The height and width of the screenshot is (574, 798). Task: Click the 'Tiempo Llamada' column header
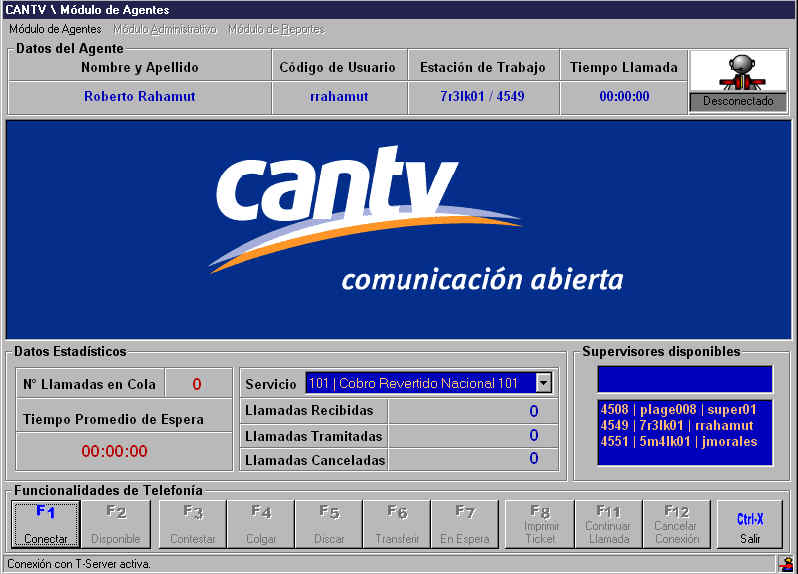pyautogui.click(x=623, y=67)
